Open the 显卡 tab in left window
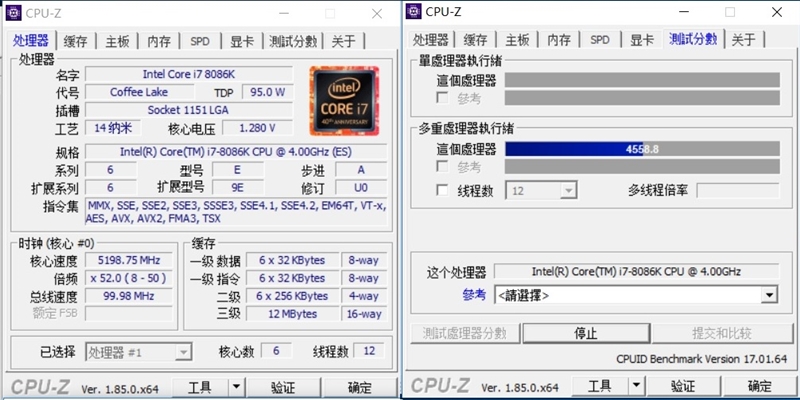The height and width of the screenshot is (400, 800). point(241,41)
